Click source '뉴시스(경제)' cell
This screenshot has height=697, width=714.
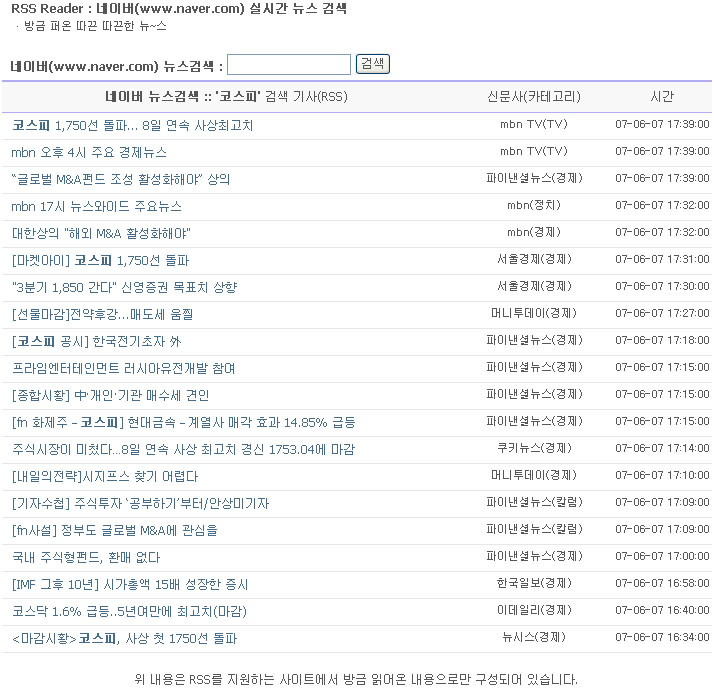[534, 637]
